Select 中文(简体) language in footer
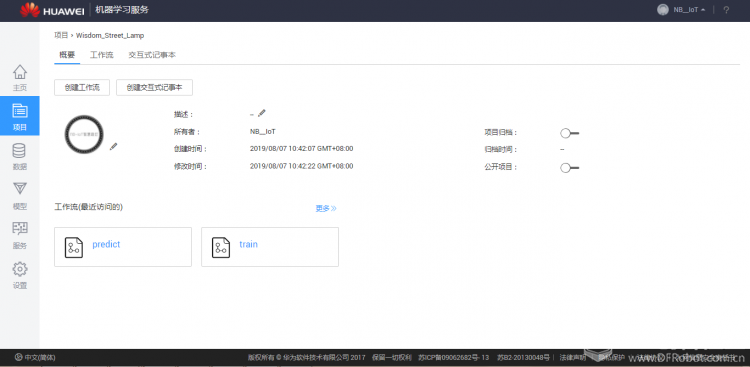This screenshot has width=750, height=367. [x=40, y=357]
